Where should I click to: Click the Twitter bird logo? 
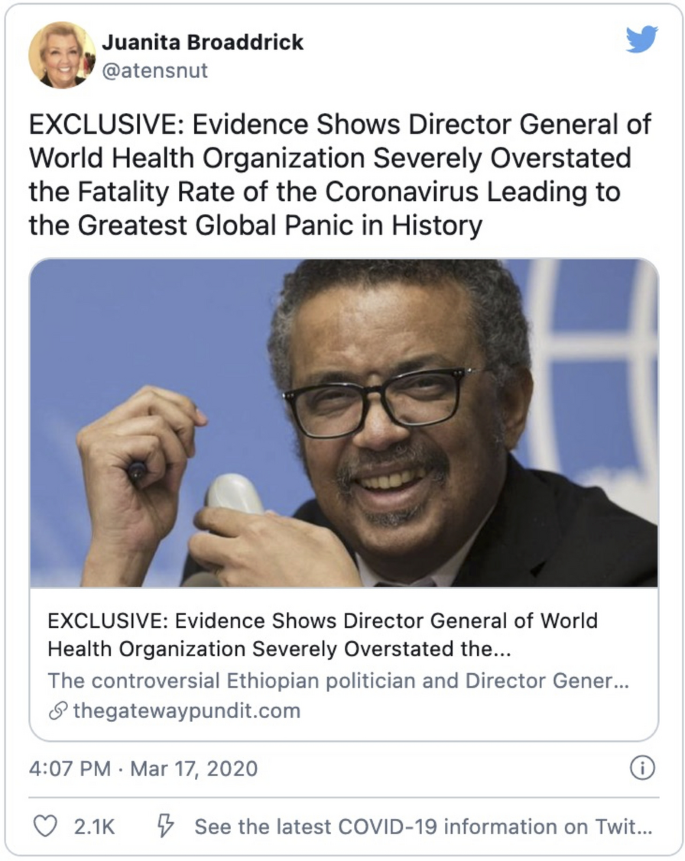pos(642,39)
